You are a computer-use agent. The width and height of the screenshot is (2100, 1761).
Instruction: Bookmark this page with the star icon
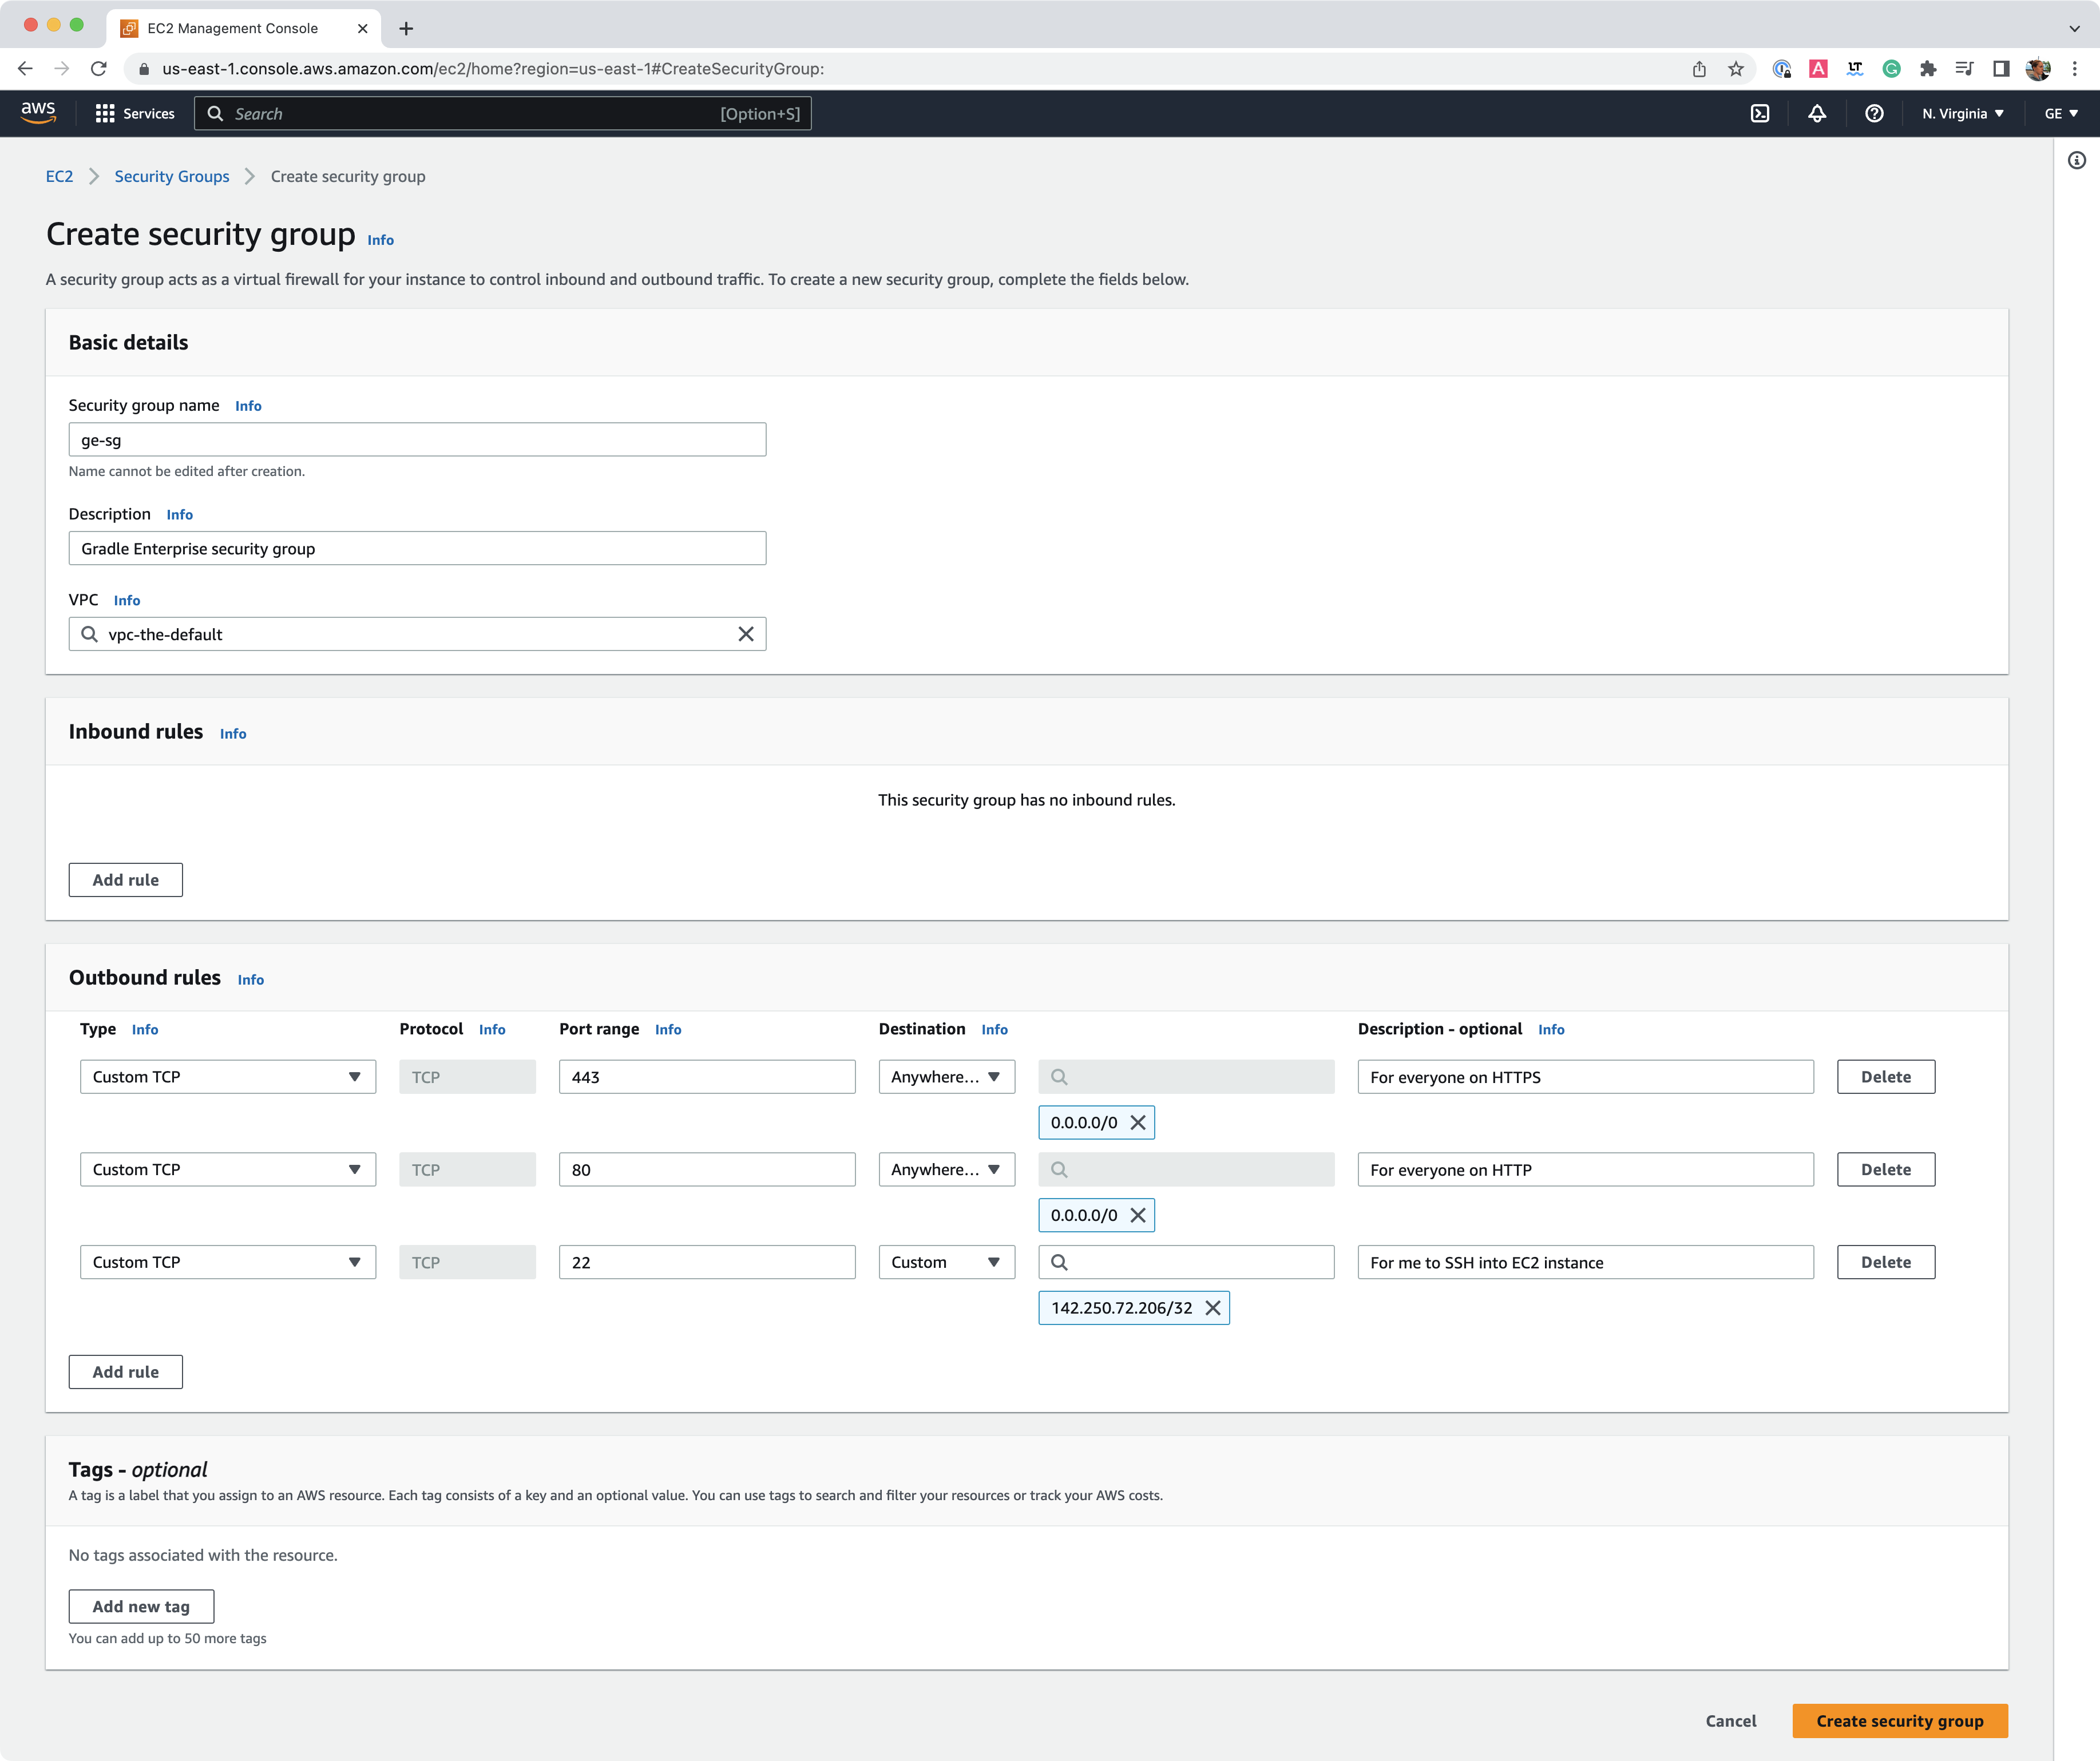[1736, 69]
